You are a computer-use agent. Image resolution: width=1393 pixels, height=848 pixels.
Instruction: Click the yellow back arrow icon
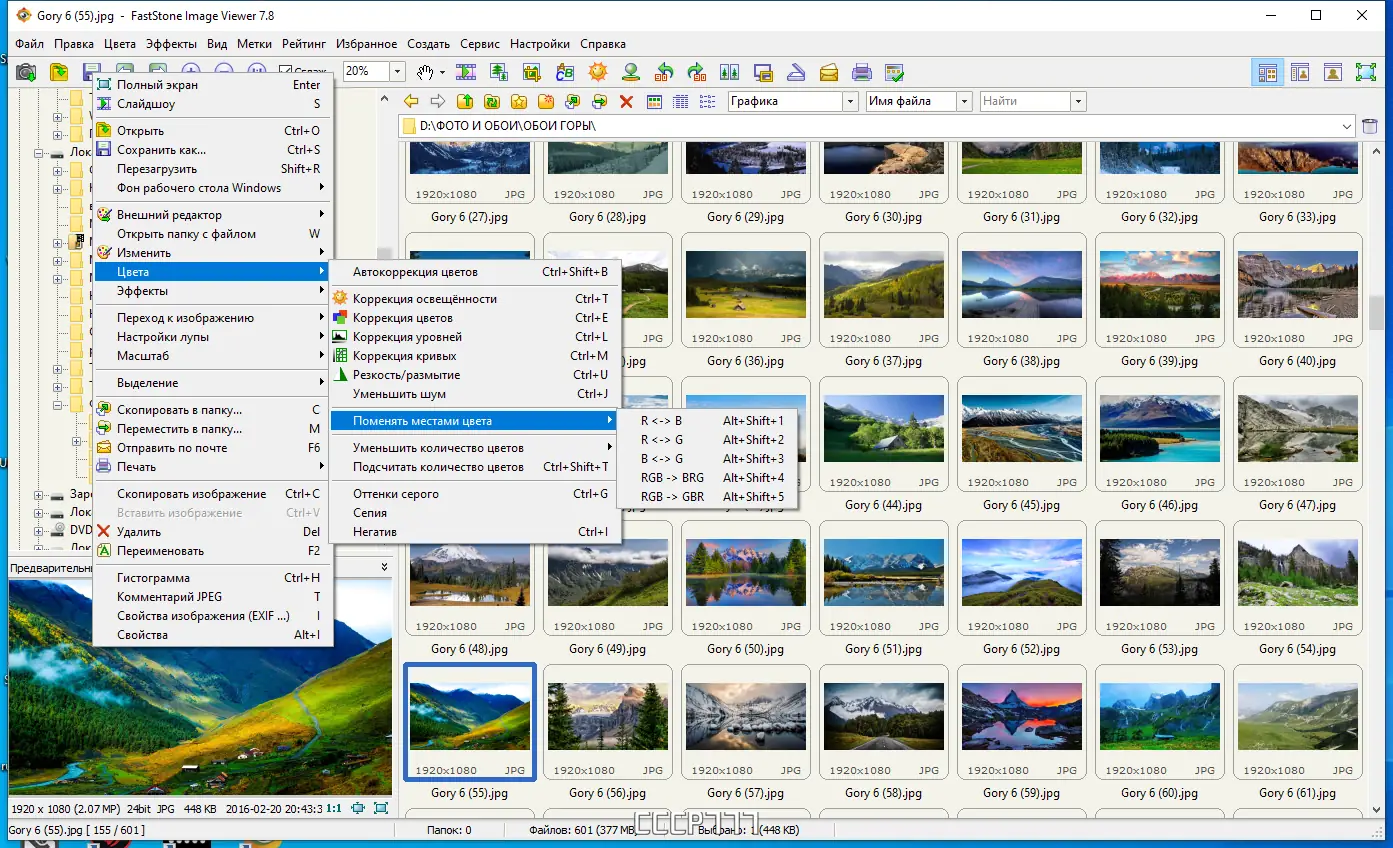[x=411, y=101]
